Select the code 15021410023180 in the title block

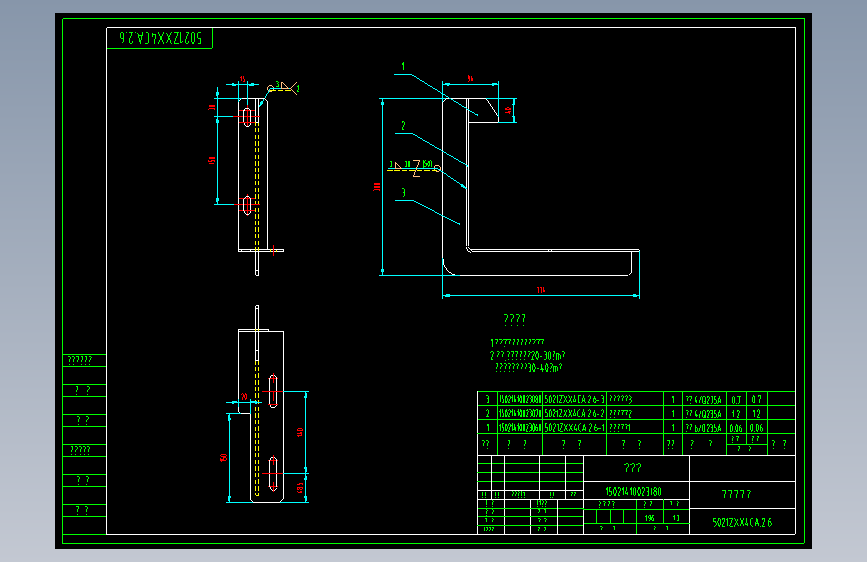coord(633,491)
